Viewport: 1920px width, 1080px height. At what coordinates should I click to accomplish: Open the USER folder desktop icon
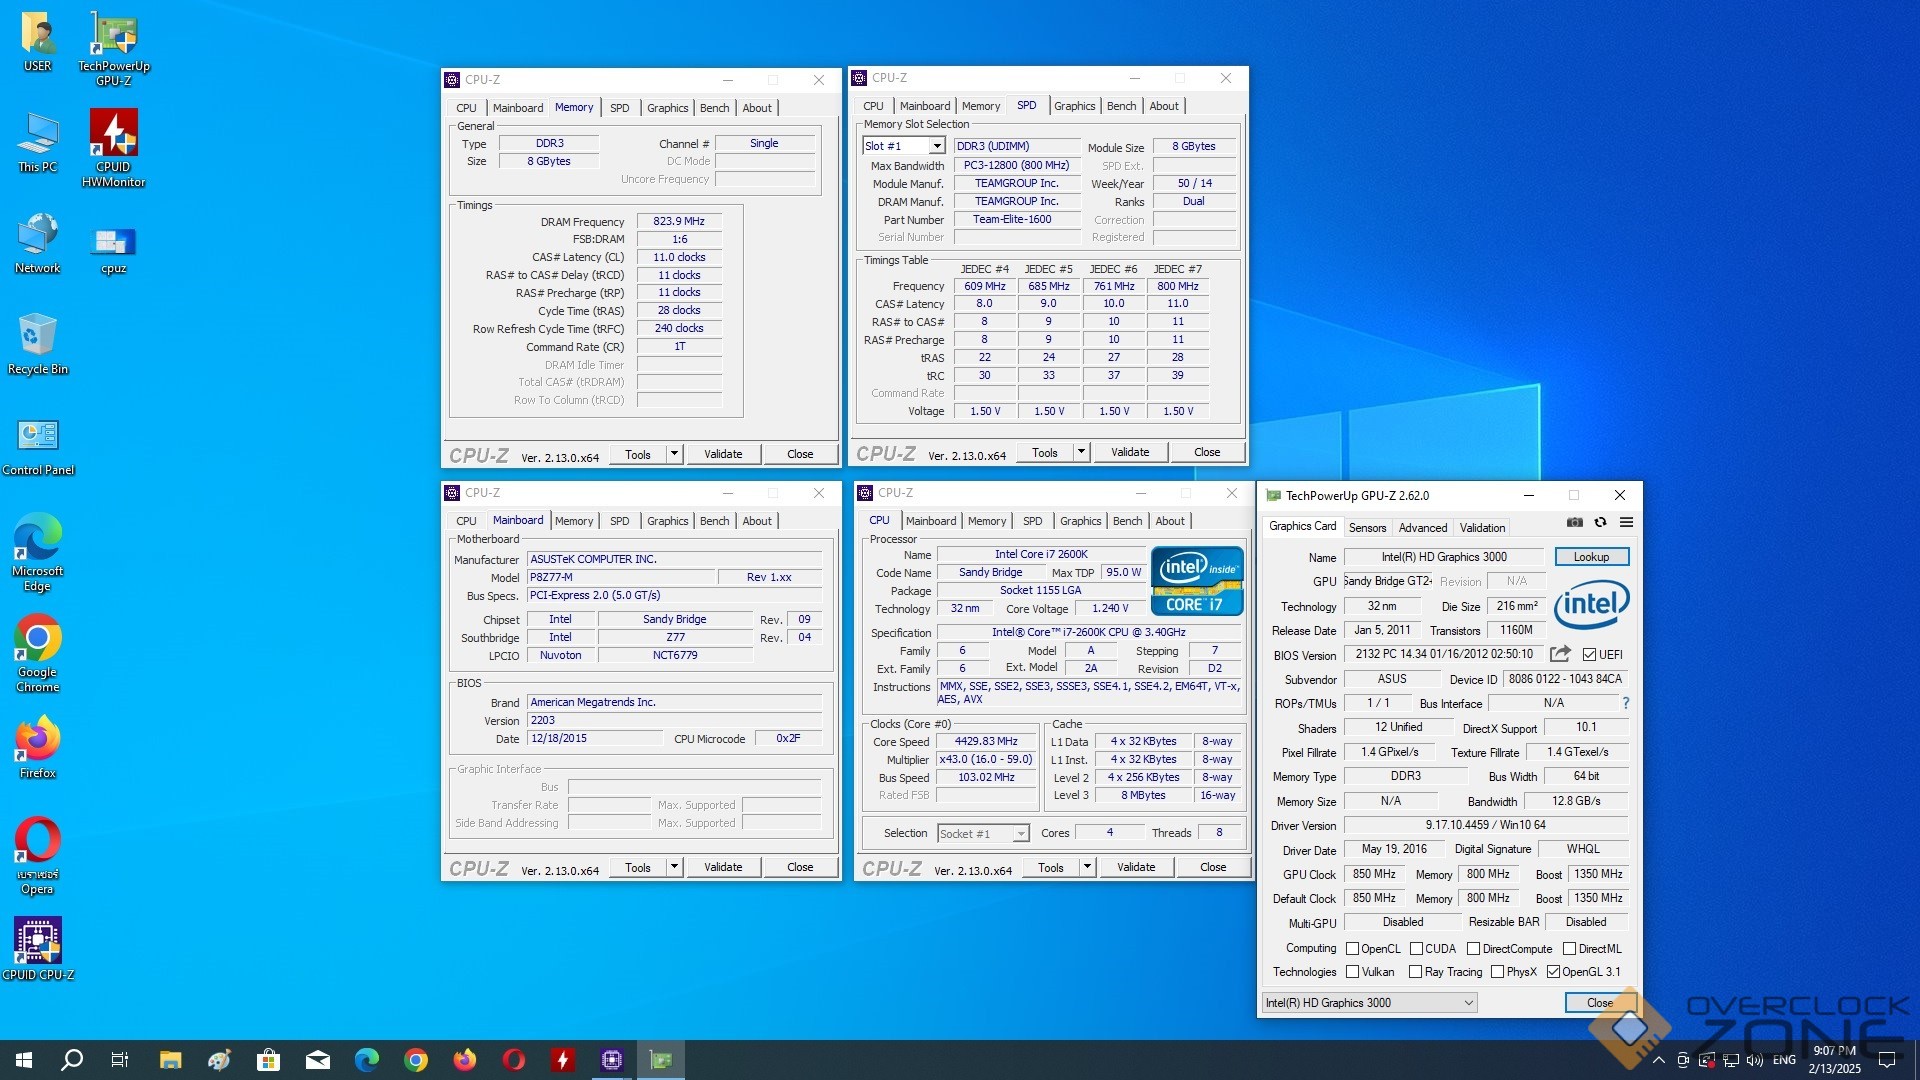click(38, 42)
